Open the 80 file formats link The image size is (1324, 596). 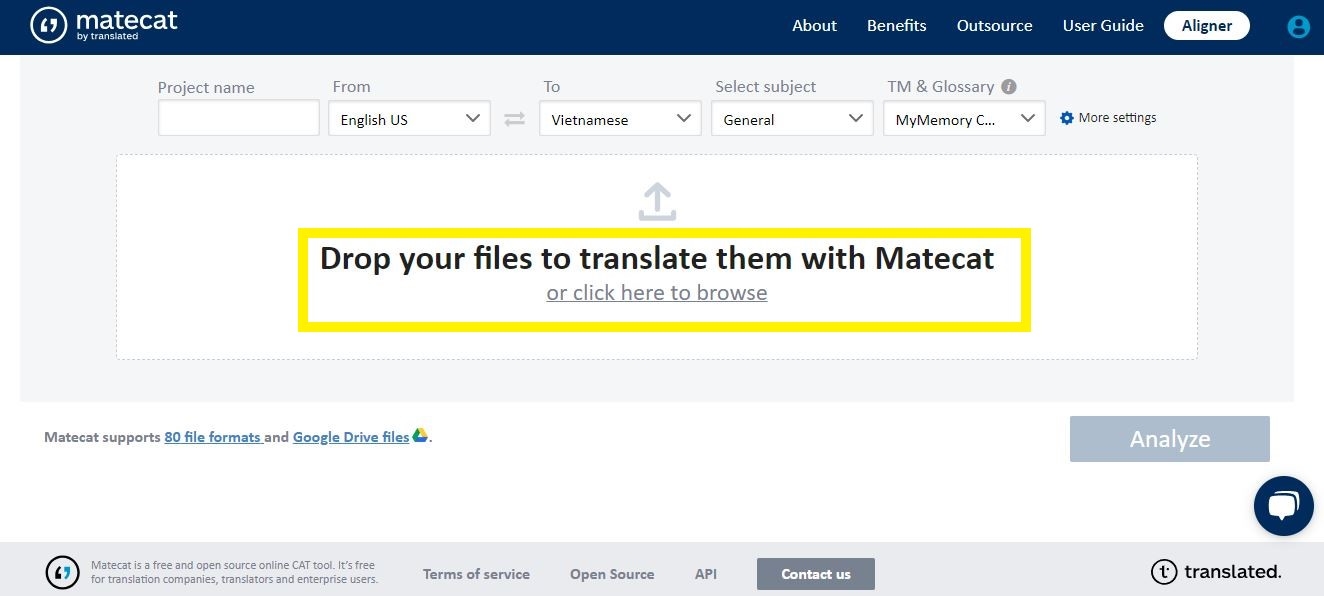click(212, 437)
